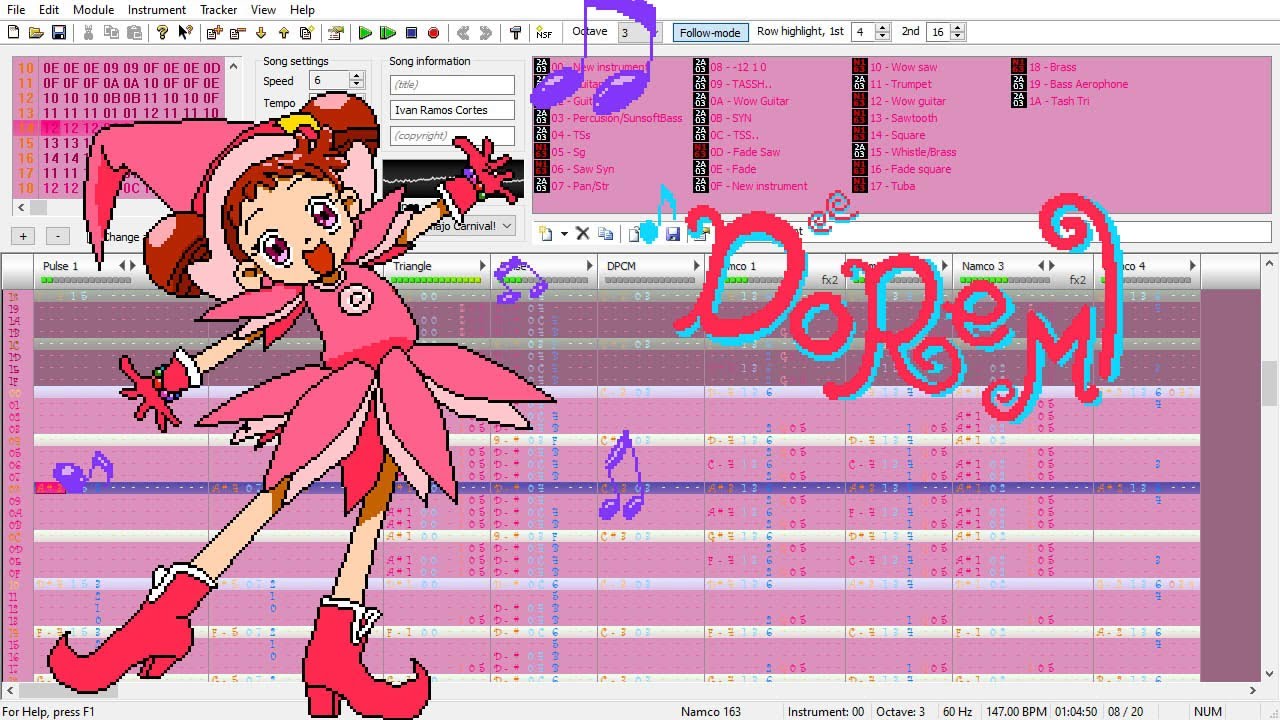Open the File menu
Screen dimensions: 1280x720
pyautogui.click(x=15, y=9)
